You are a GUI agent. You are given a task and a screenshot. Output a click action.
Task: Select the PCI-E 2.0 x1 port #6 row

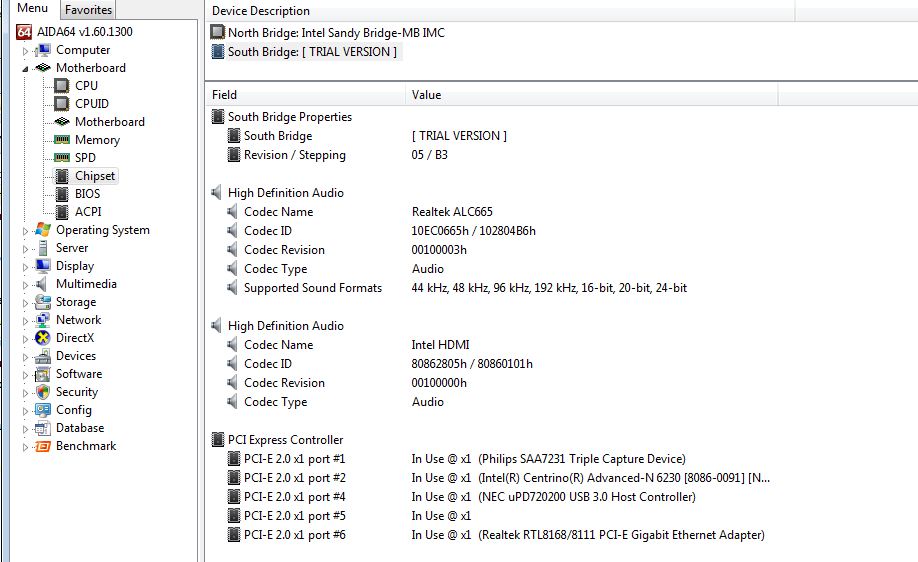(496, 534)
